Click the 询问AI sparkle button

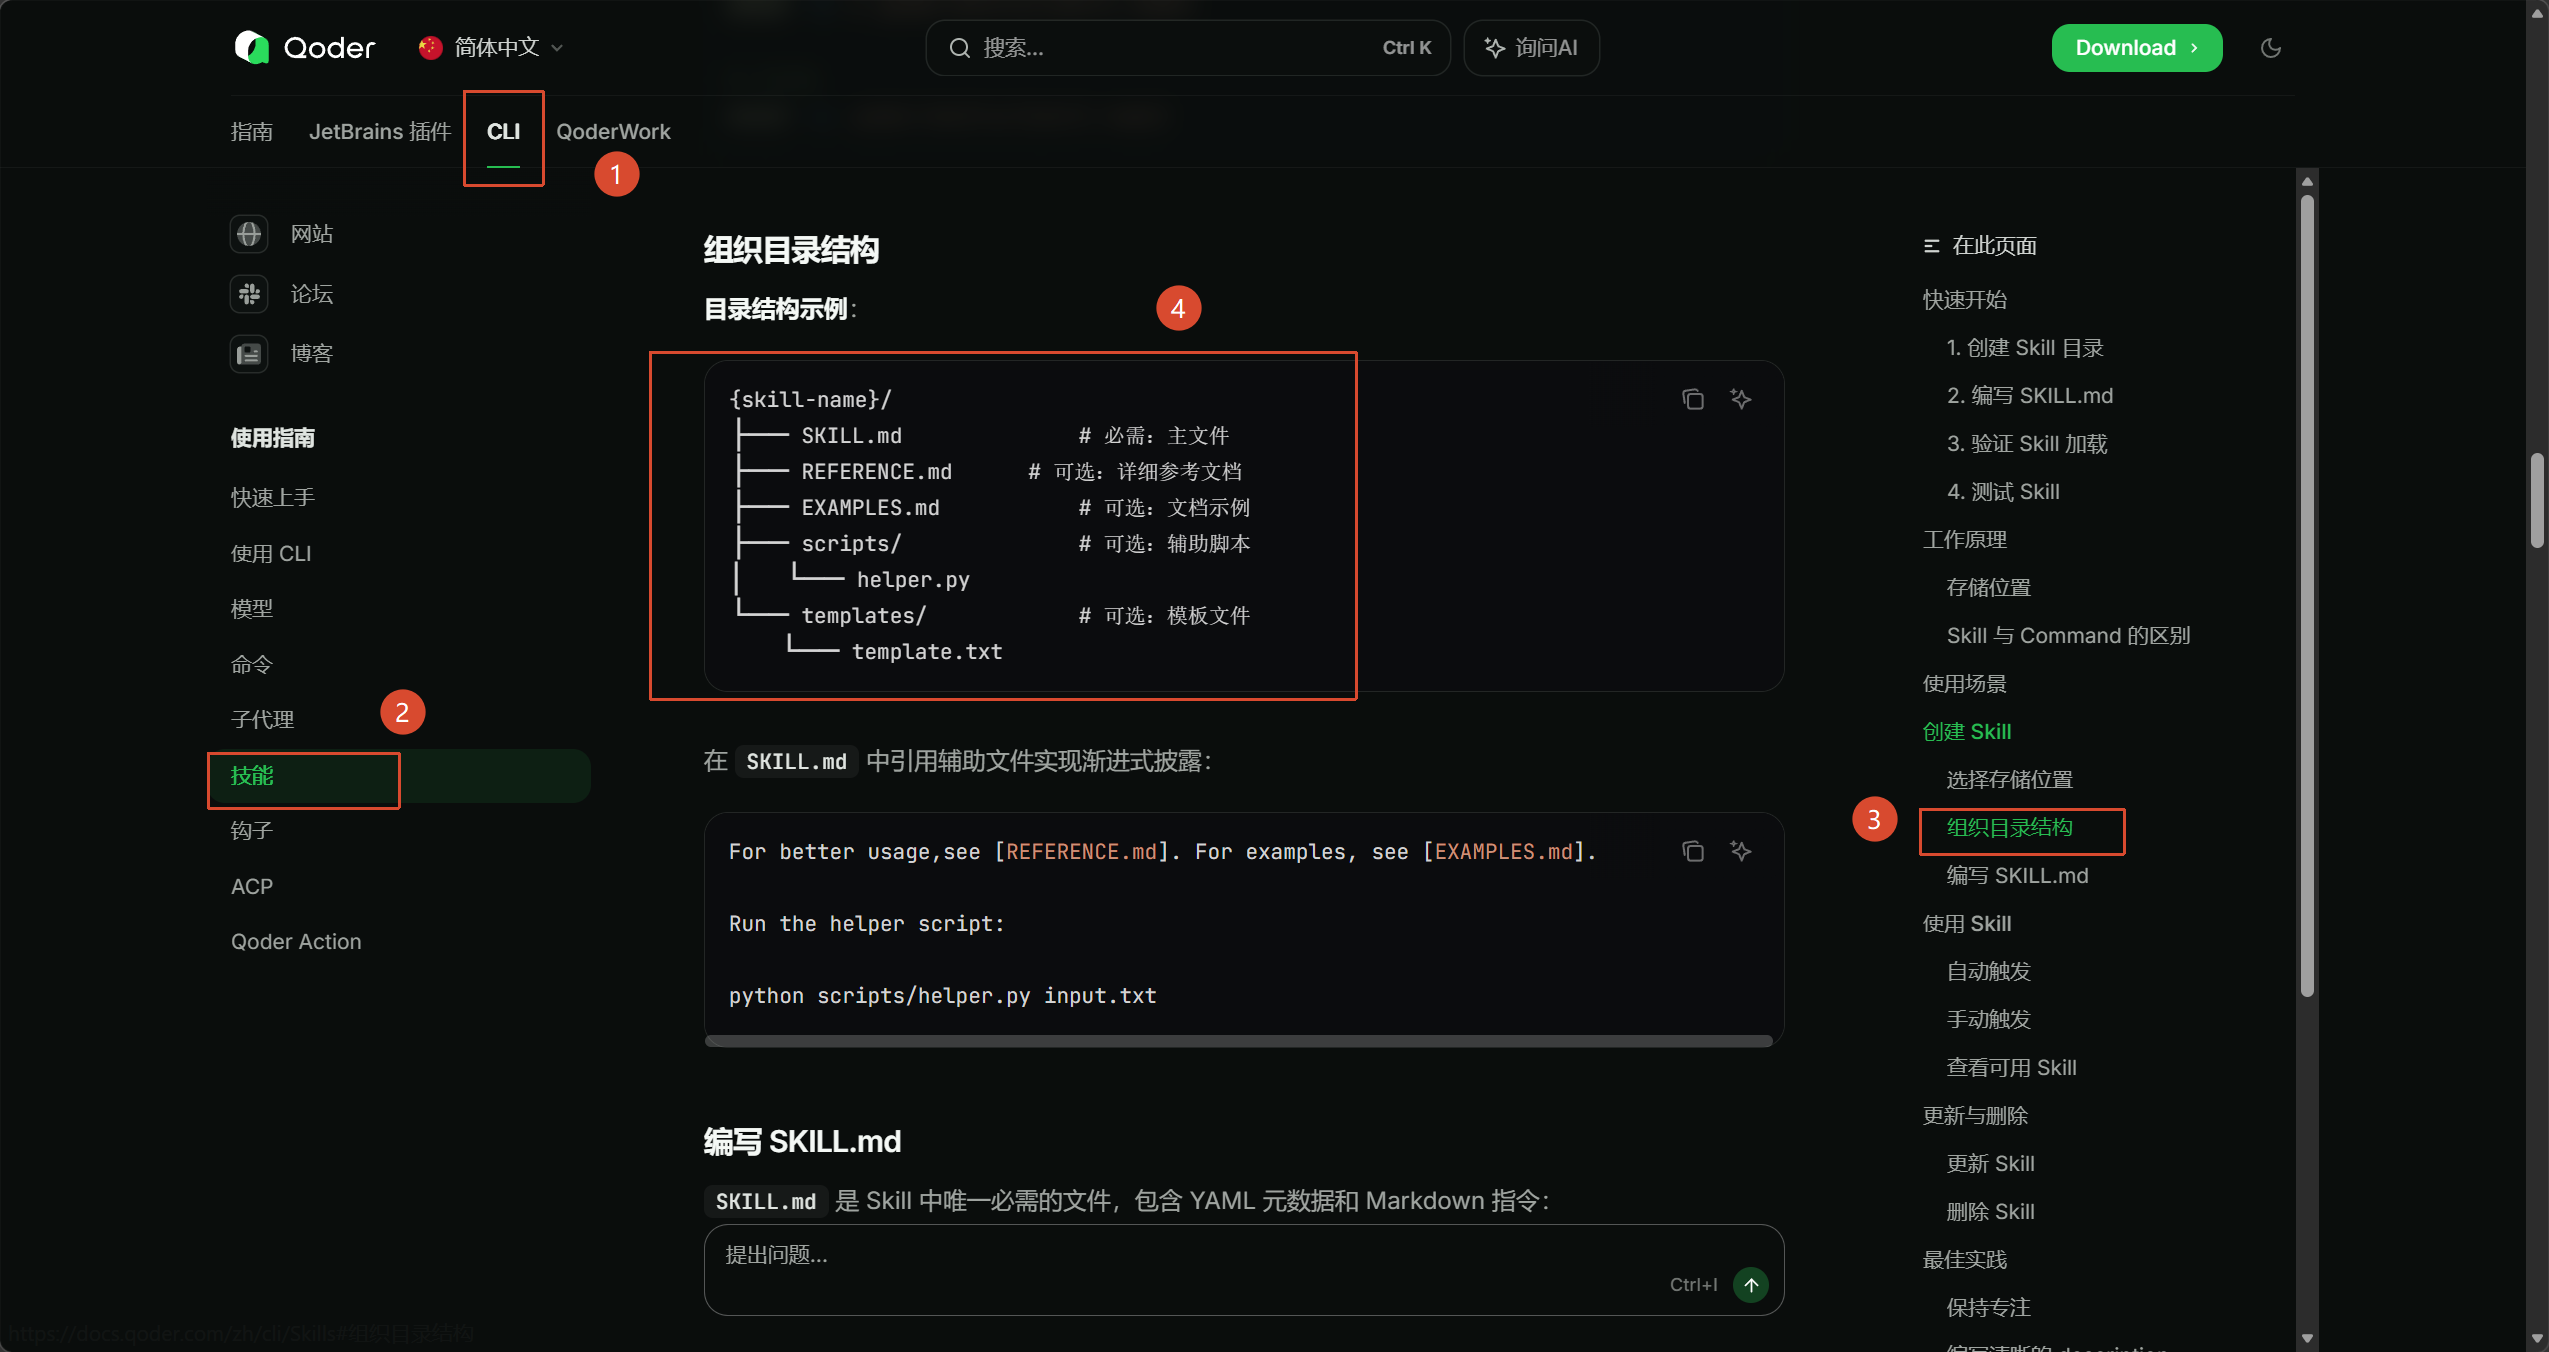coord(1531,48)
